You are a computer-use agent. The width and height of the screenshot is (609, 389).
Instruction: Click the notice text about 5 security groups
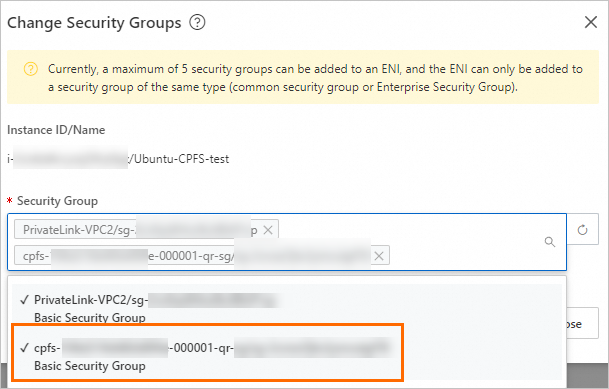coord(315,78)
